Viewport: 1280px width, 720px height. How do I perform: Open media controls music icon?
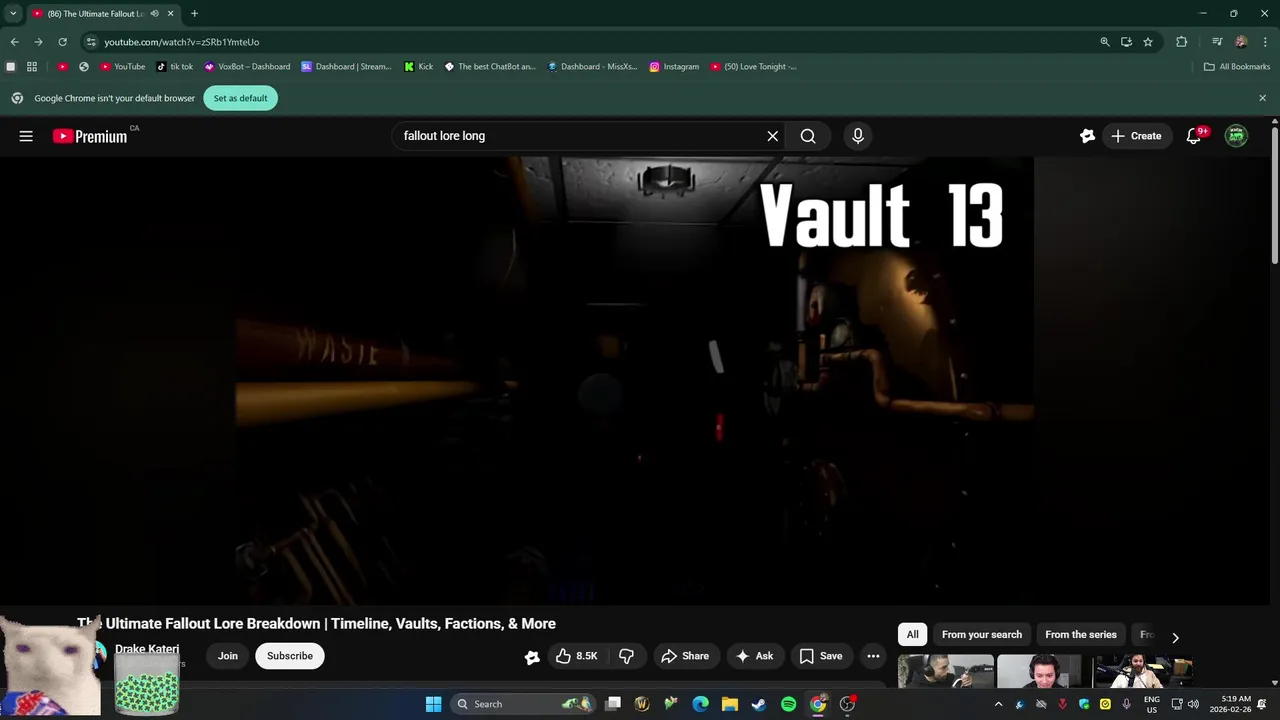click(1217, 42)
